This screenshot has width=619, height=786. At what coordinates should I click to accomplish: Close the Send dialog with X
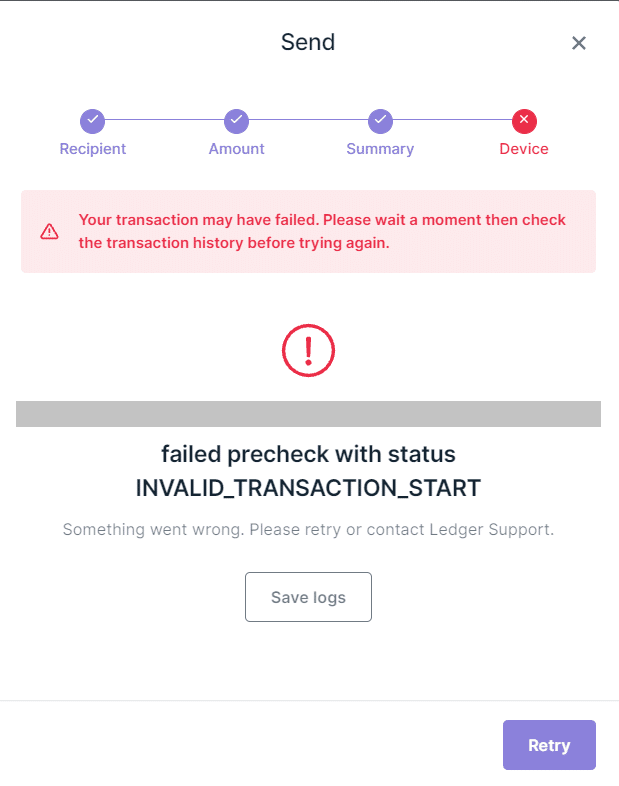pos(578,43)
